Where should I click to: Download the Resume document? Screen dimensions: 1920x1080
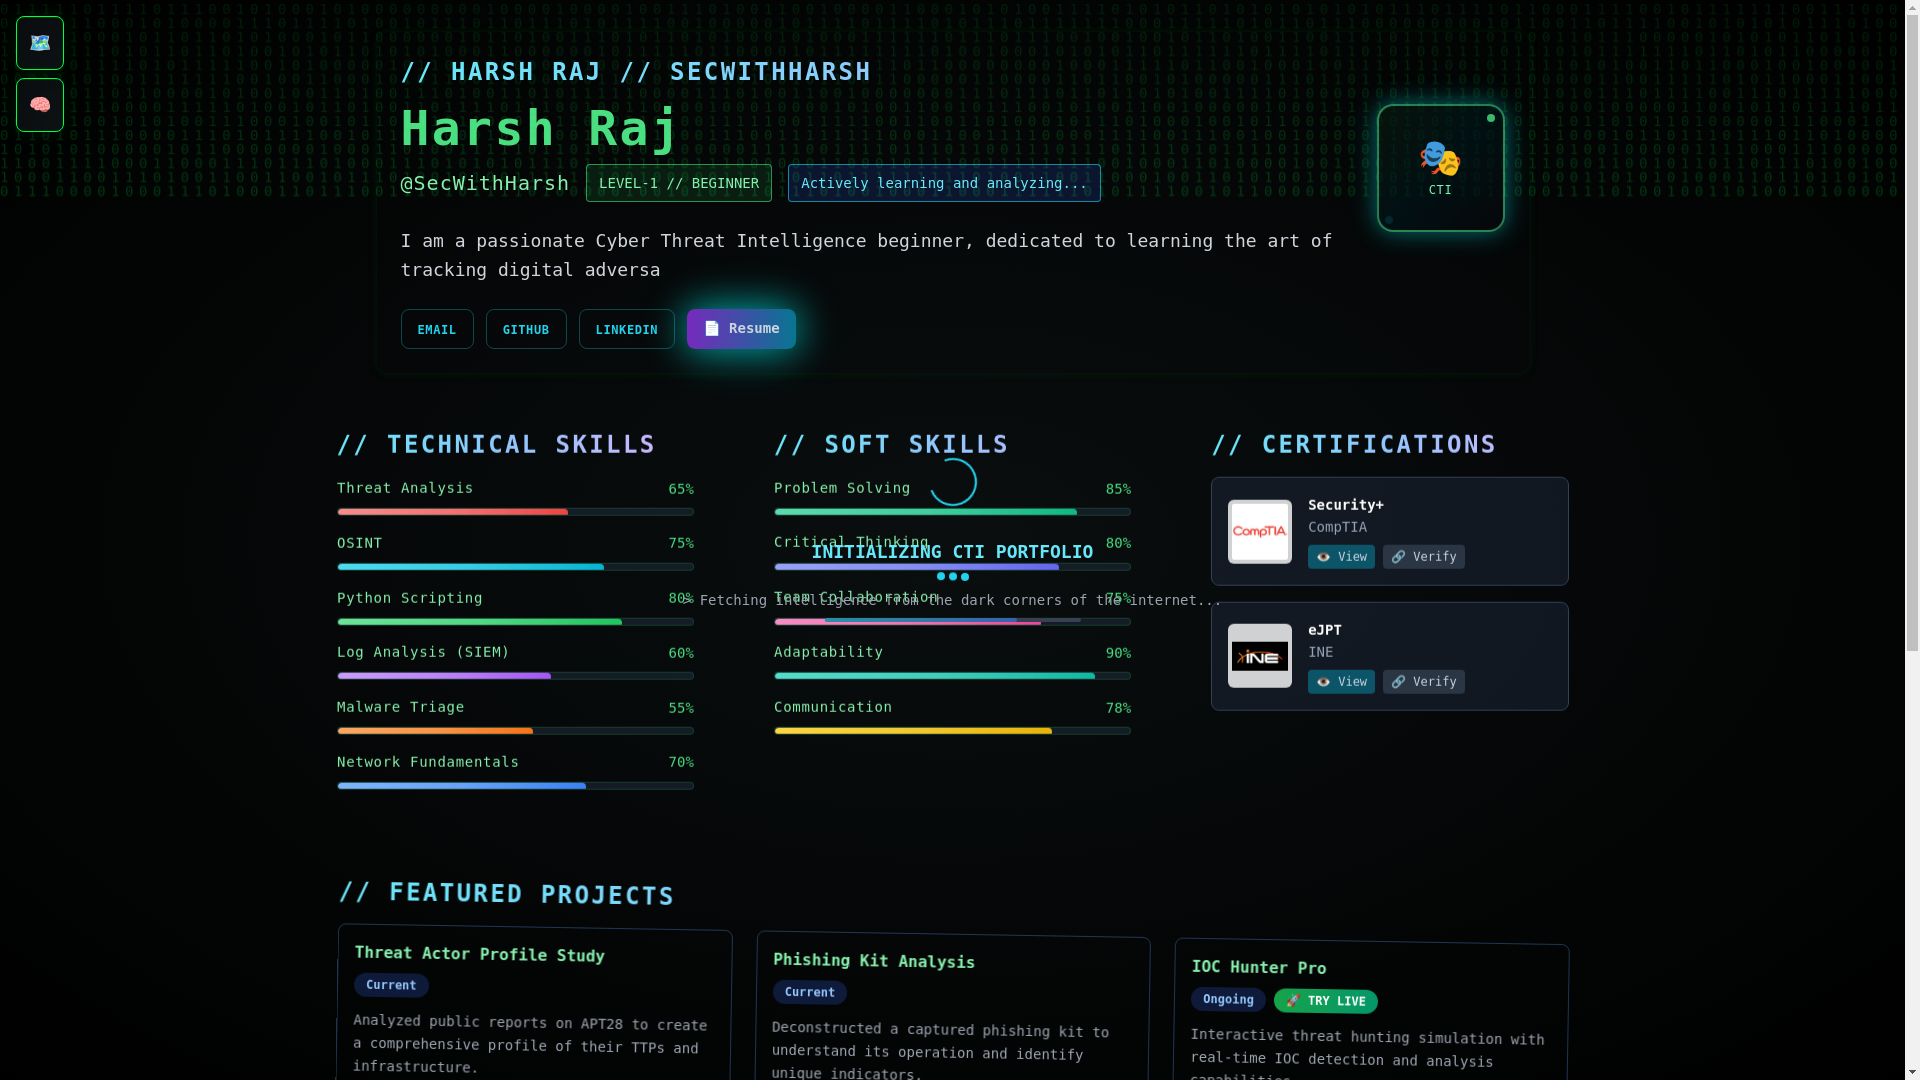tap(741, 329)
